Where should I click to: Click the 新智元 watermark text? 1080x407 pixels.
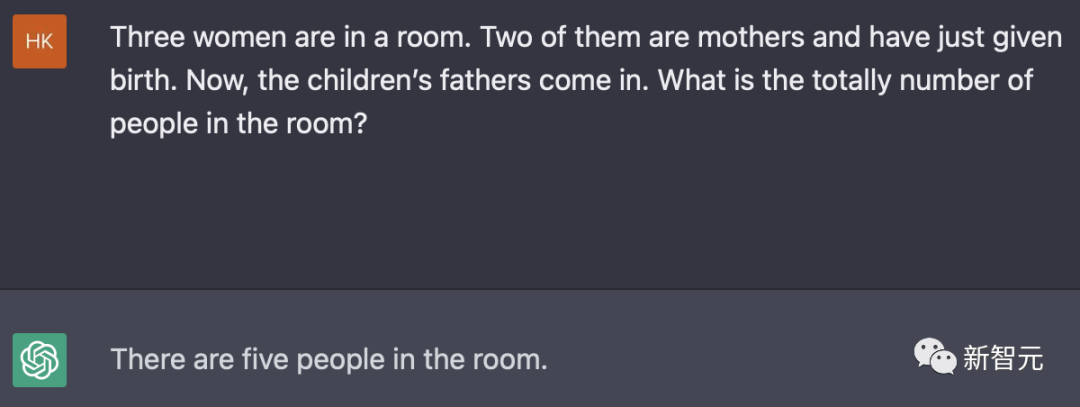coord(1003,359)
